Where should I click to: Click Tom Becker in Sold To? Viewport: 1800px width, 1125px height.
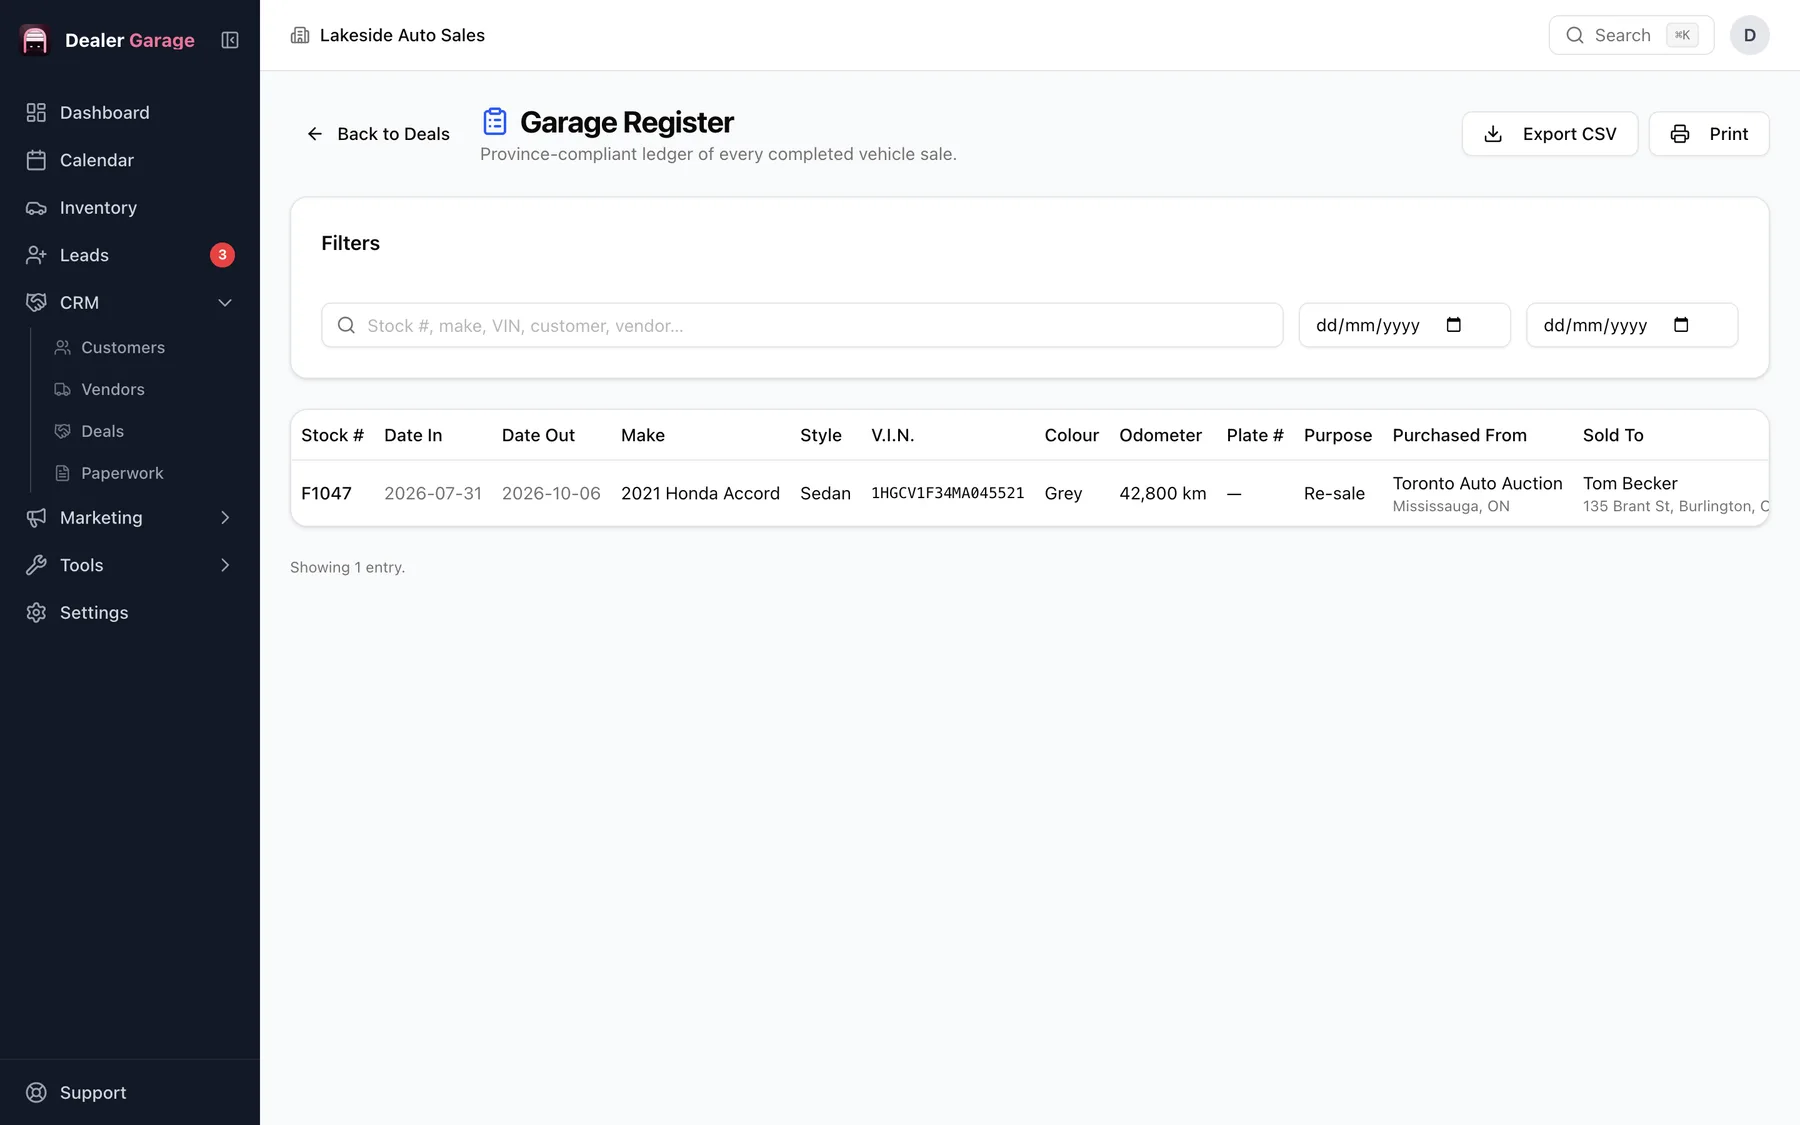click(1630, 483)
